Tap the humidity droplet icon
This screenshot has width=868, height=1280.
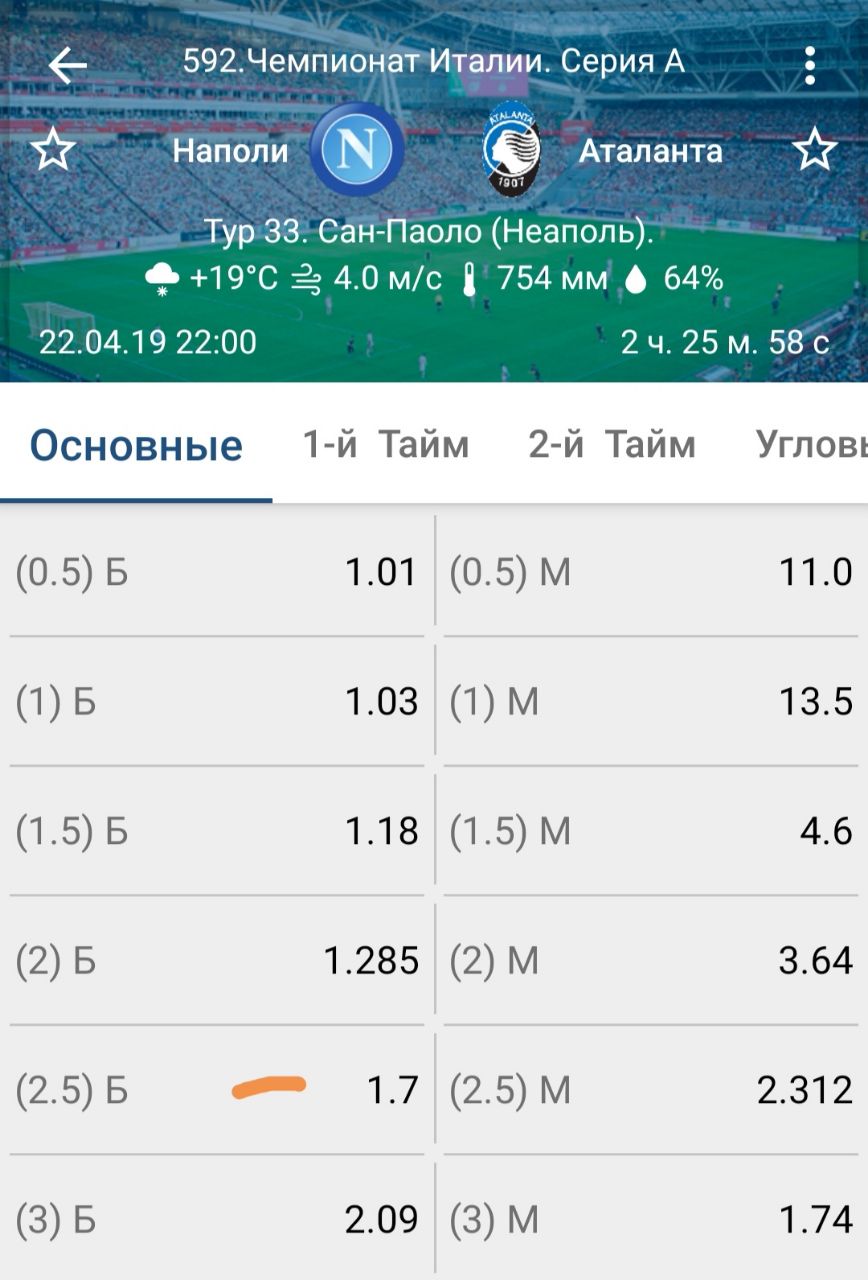[635, 280]
